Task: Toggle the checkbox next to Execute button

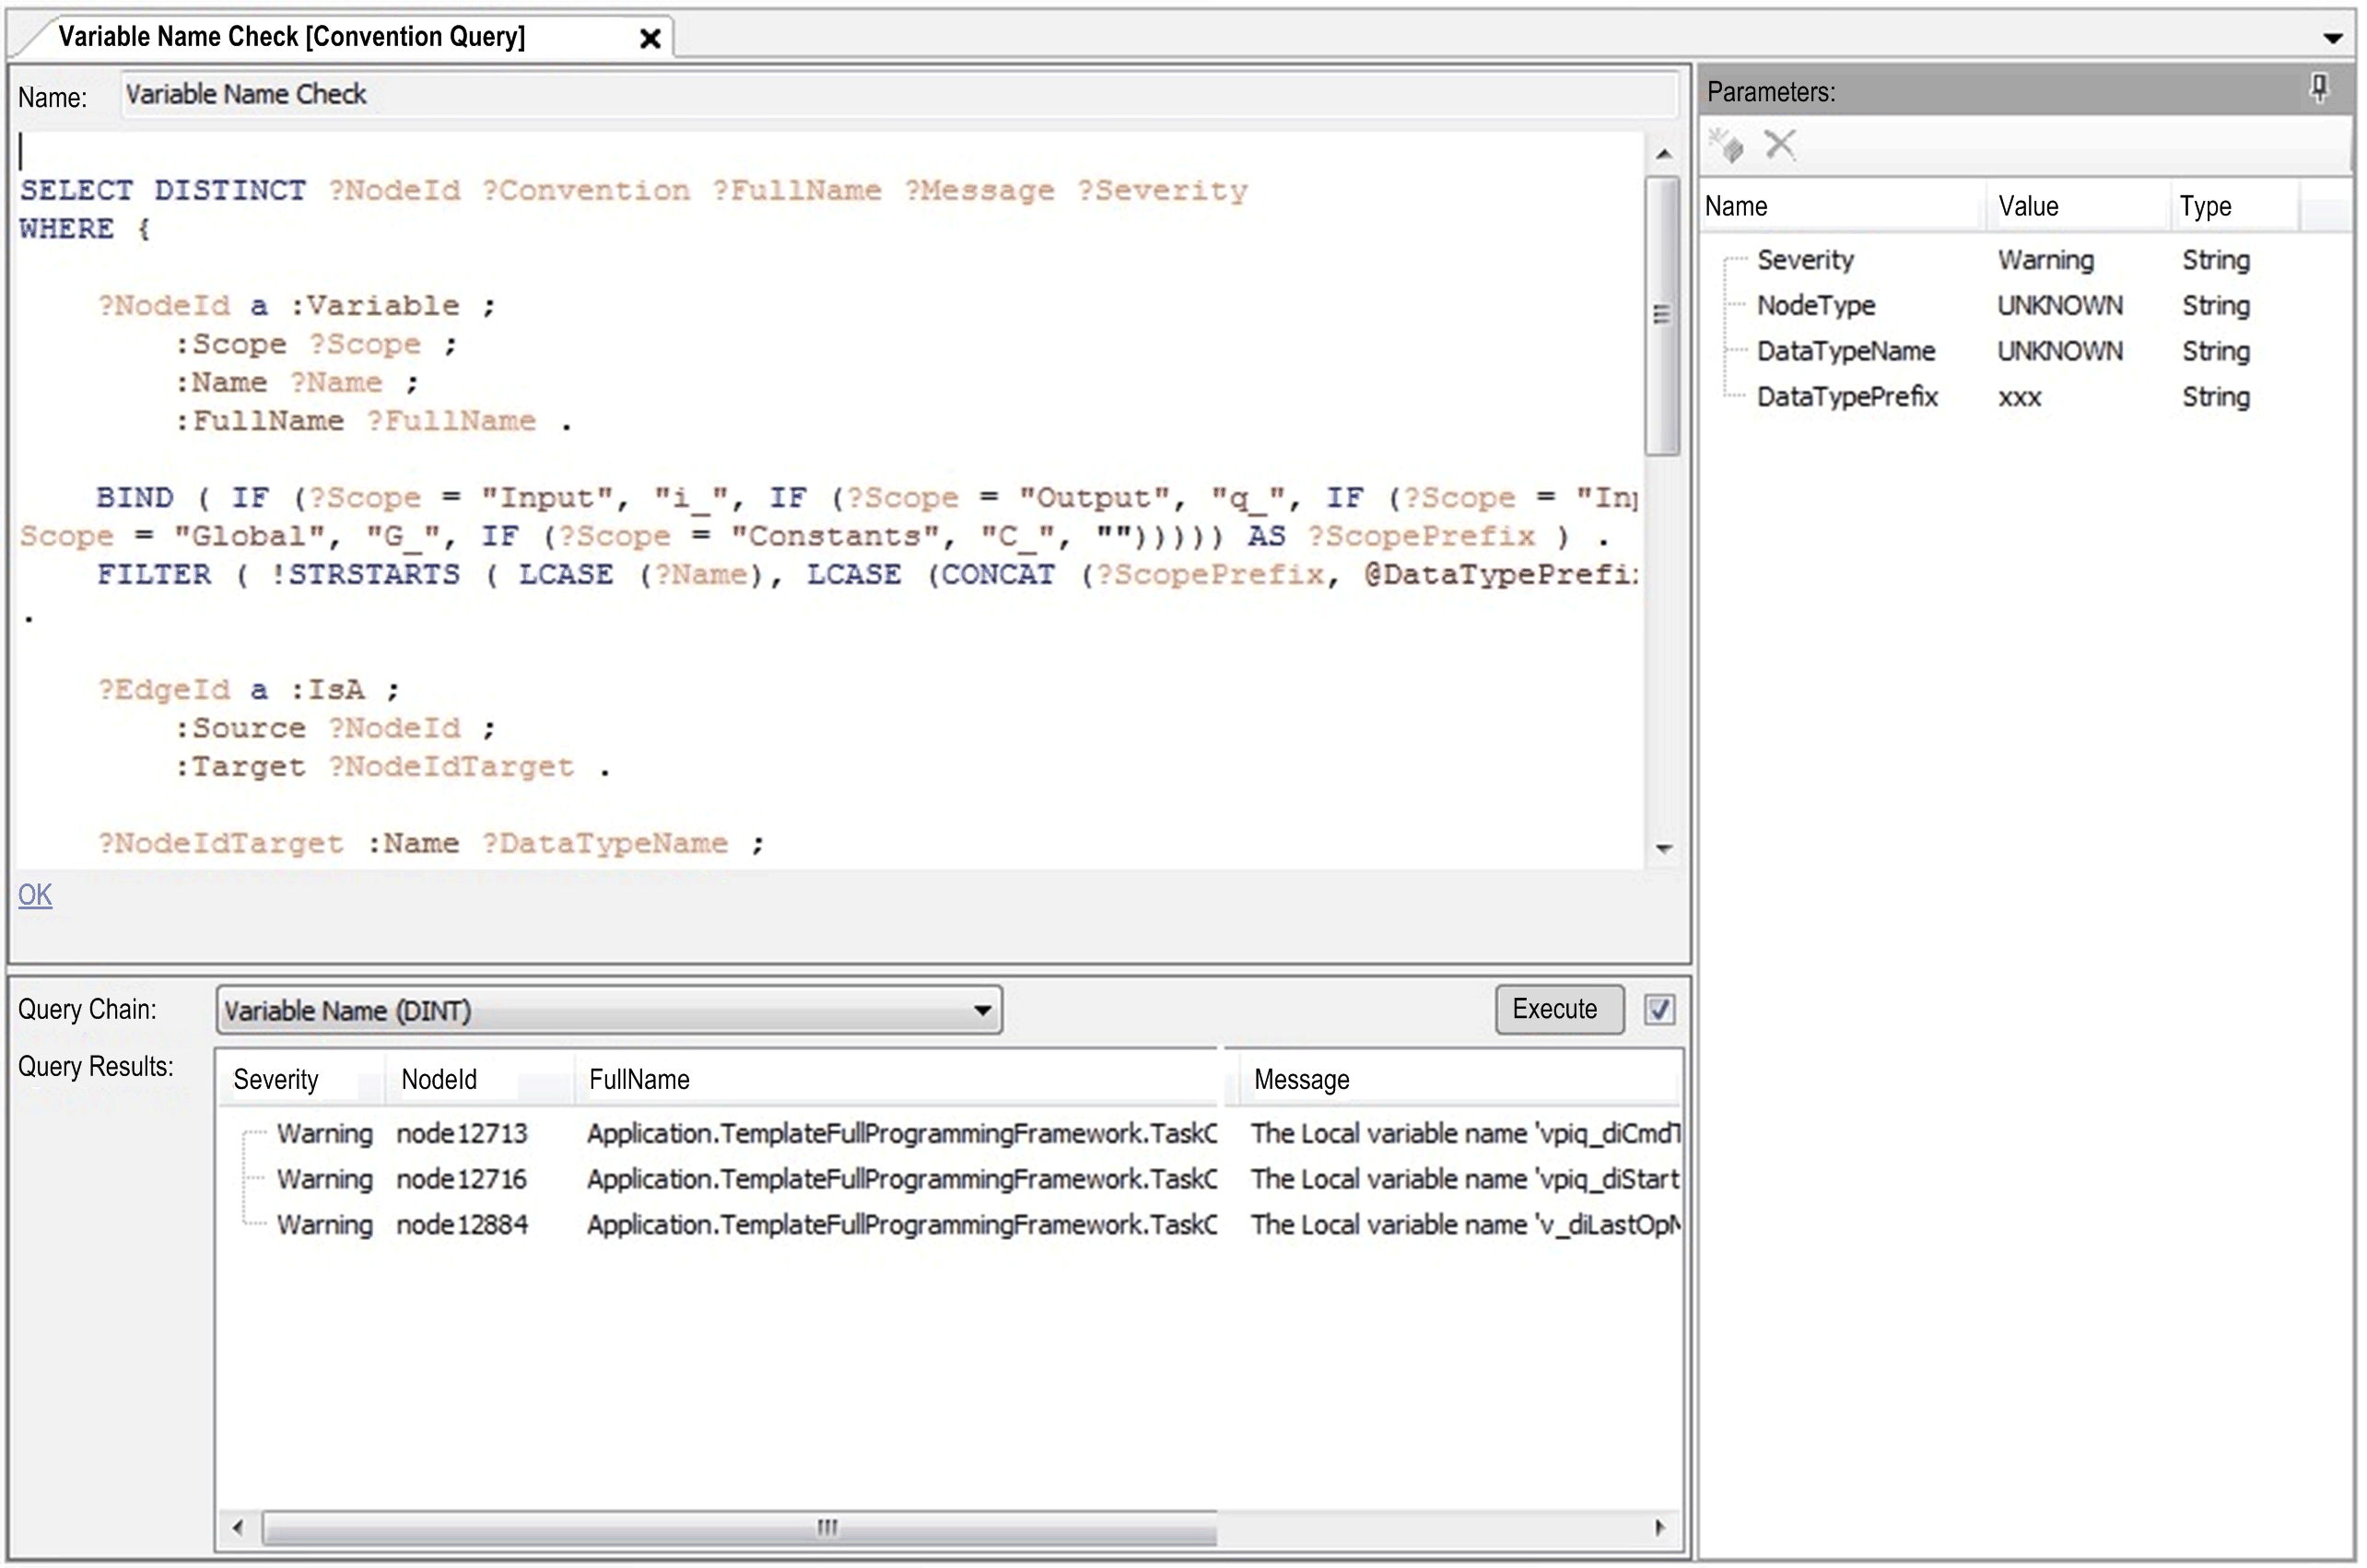Action: (1659, 1010)
